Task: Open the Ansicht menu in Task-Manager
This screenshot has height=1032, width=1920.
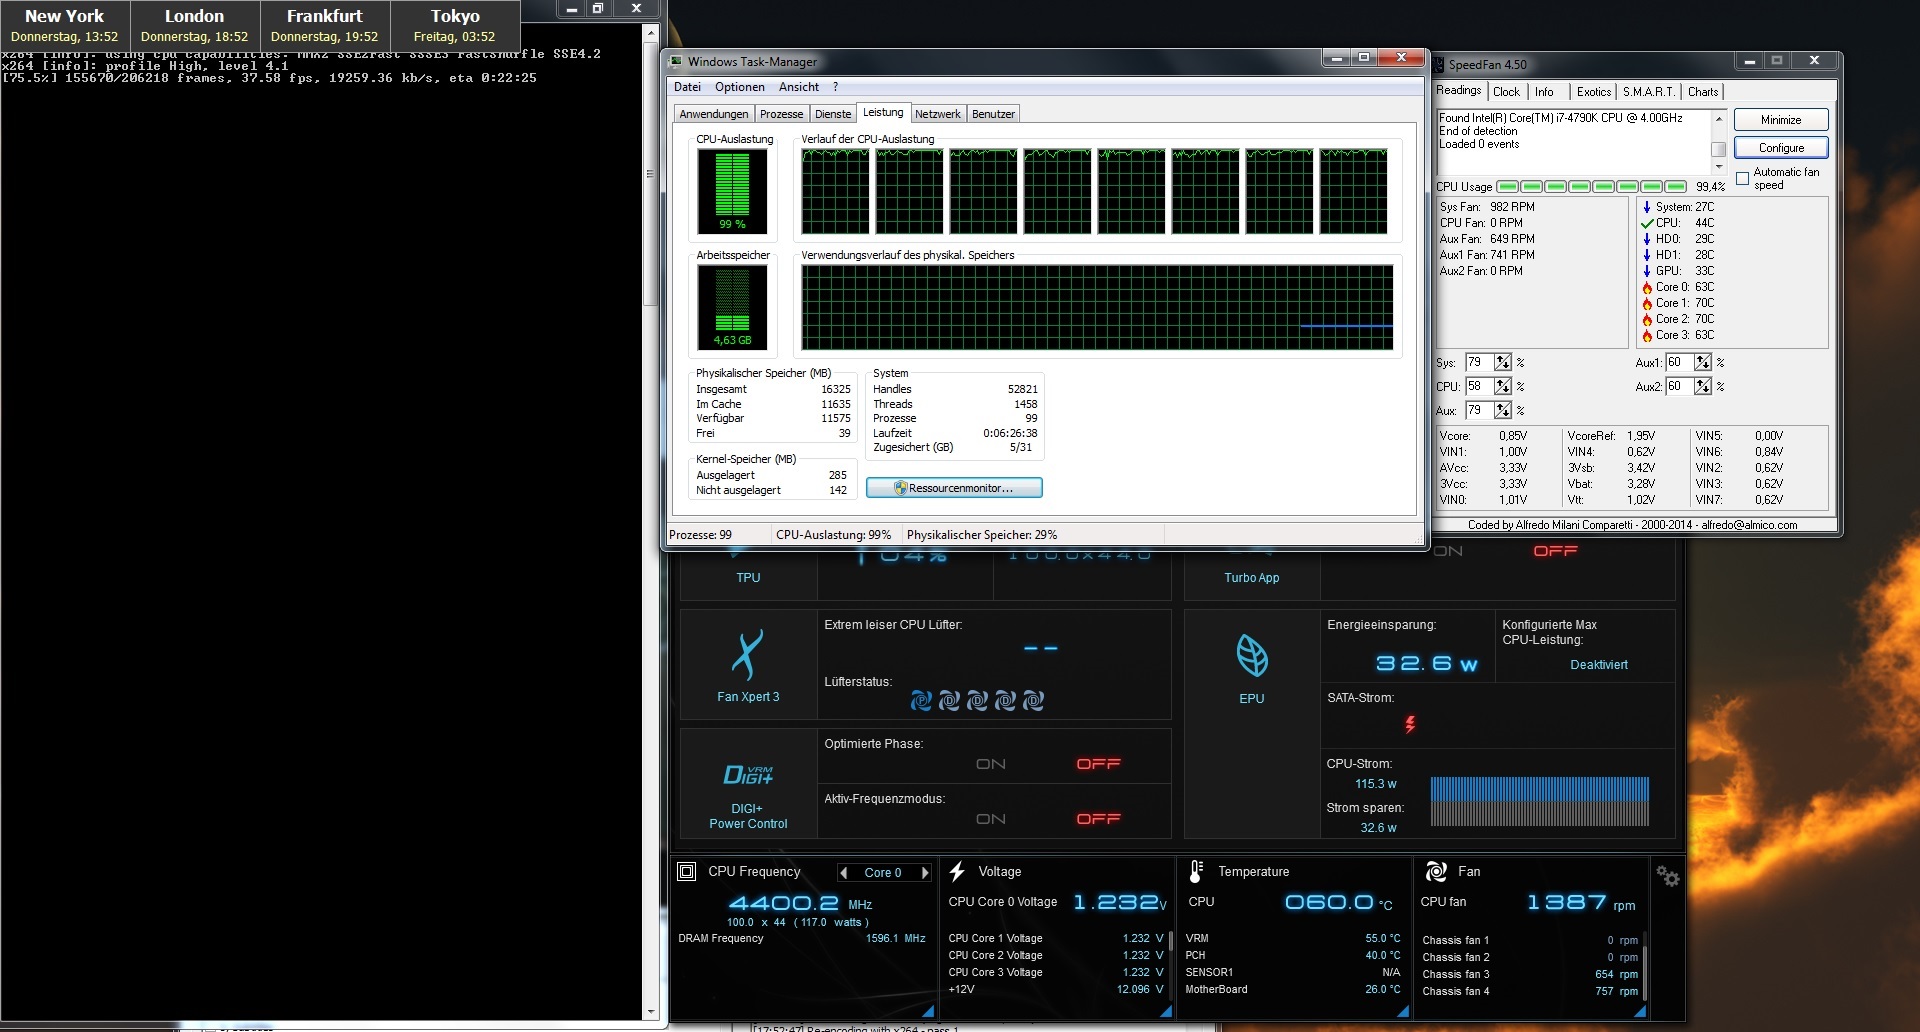Action: pyautogui.click(x=799, y=87)
